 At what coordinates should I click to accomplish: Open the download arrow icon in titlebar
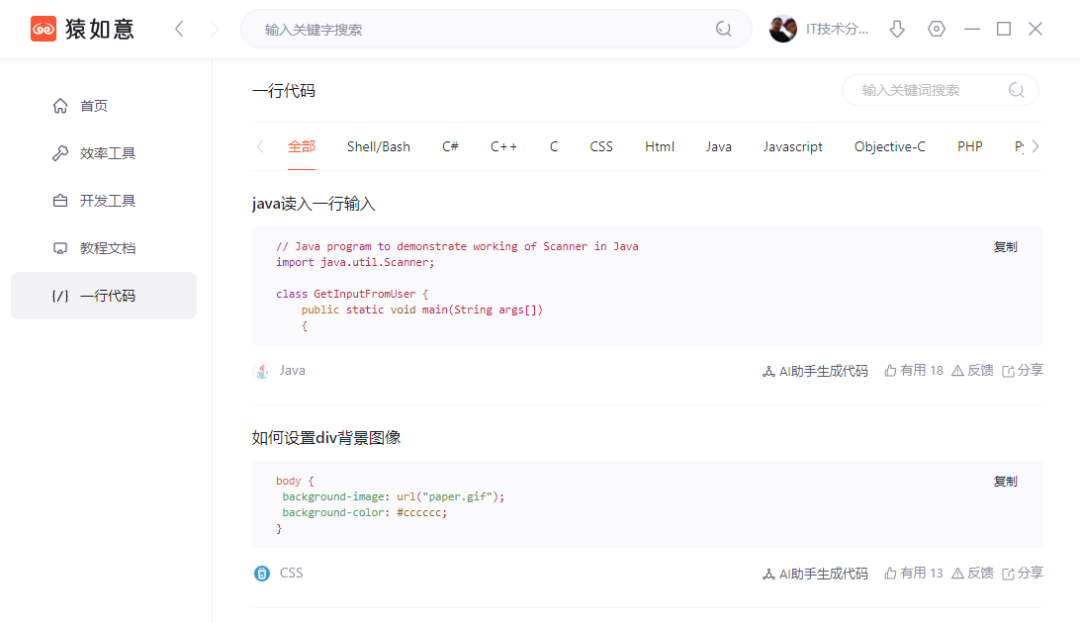pos(897,28)
